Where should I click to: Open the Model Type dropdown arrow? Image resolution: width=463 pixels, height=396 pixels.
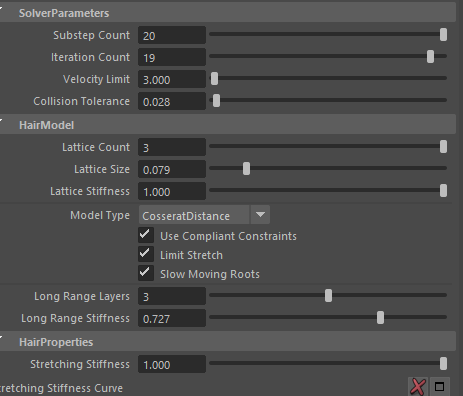(x=260, y=215)
